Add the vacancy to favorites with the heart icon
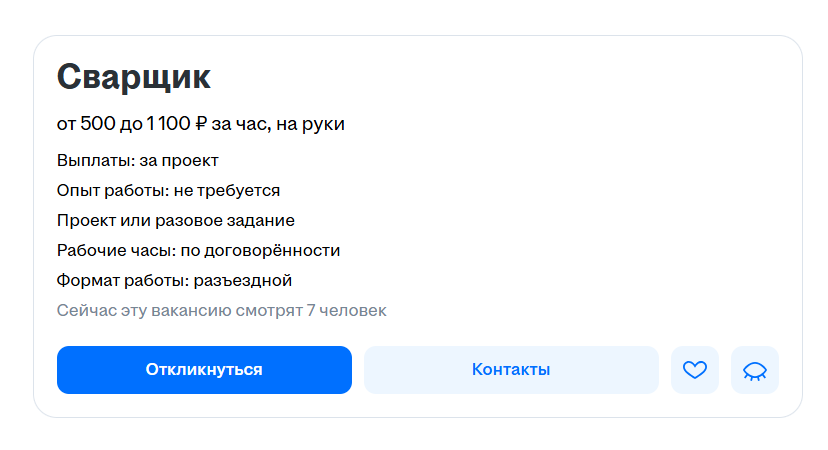This screenshot has width=828, height=450. point(694,370)
